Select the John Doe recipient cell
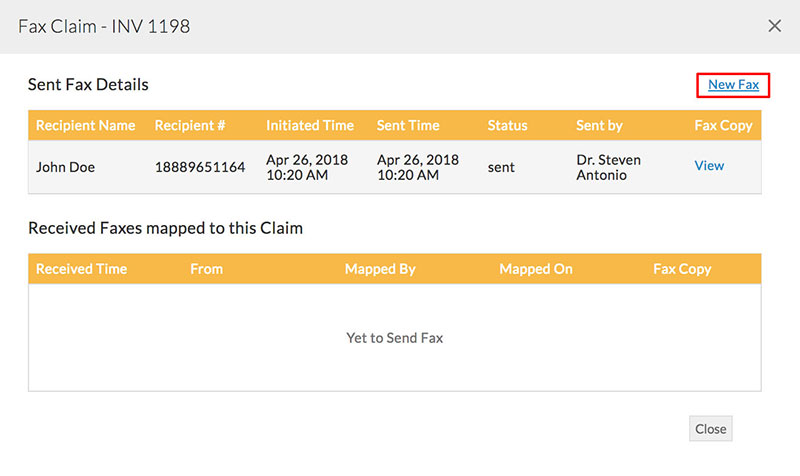Screen dimensions: 800x476 [65, 167]
